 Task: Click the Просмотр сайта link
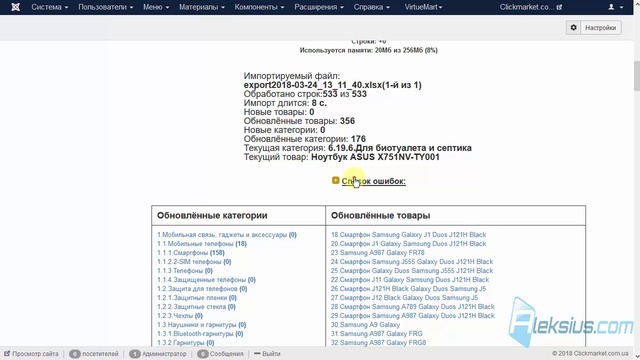(31, 353)
